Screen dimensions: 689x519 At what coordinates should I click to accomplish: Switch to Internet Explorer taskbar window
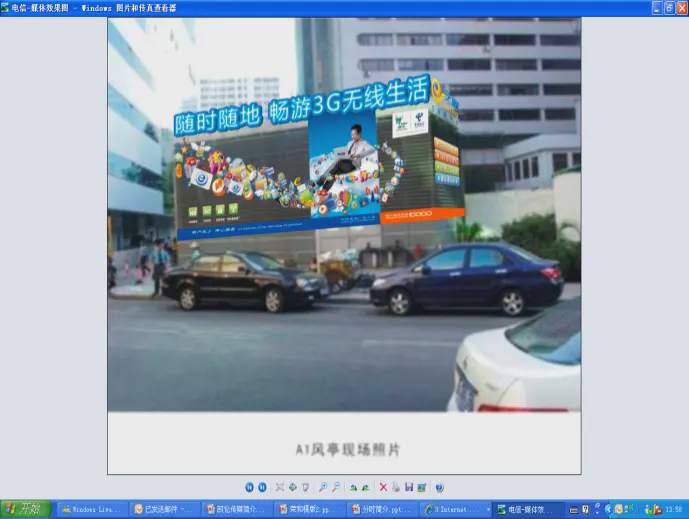(x=455, y=509)
